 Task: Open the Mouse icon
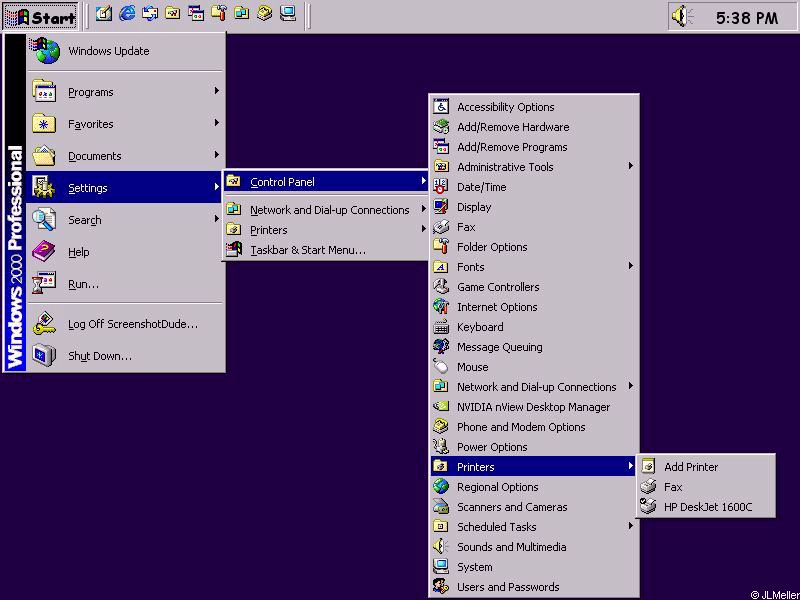click(441, 366)
